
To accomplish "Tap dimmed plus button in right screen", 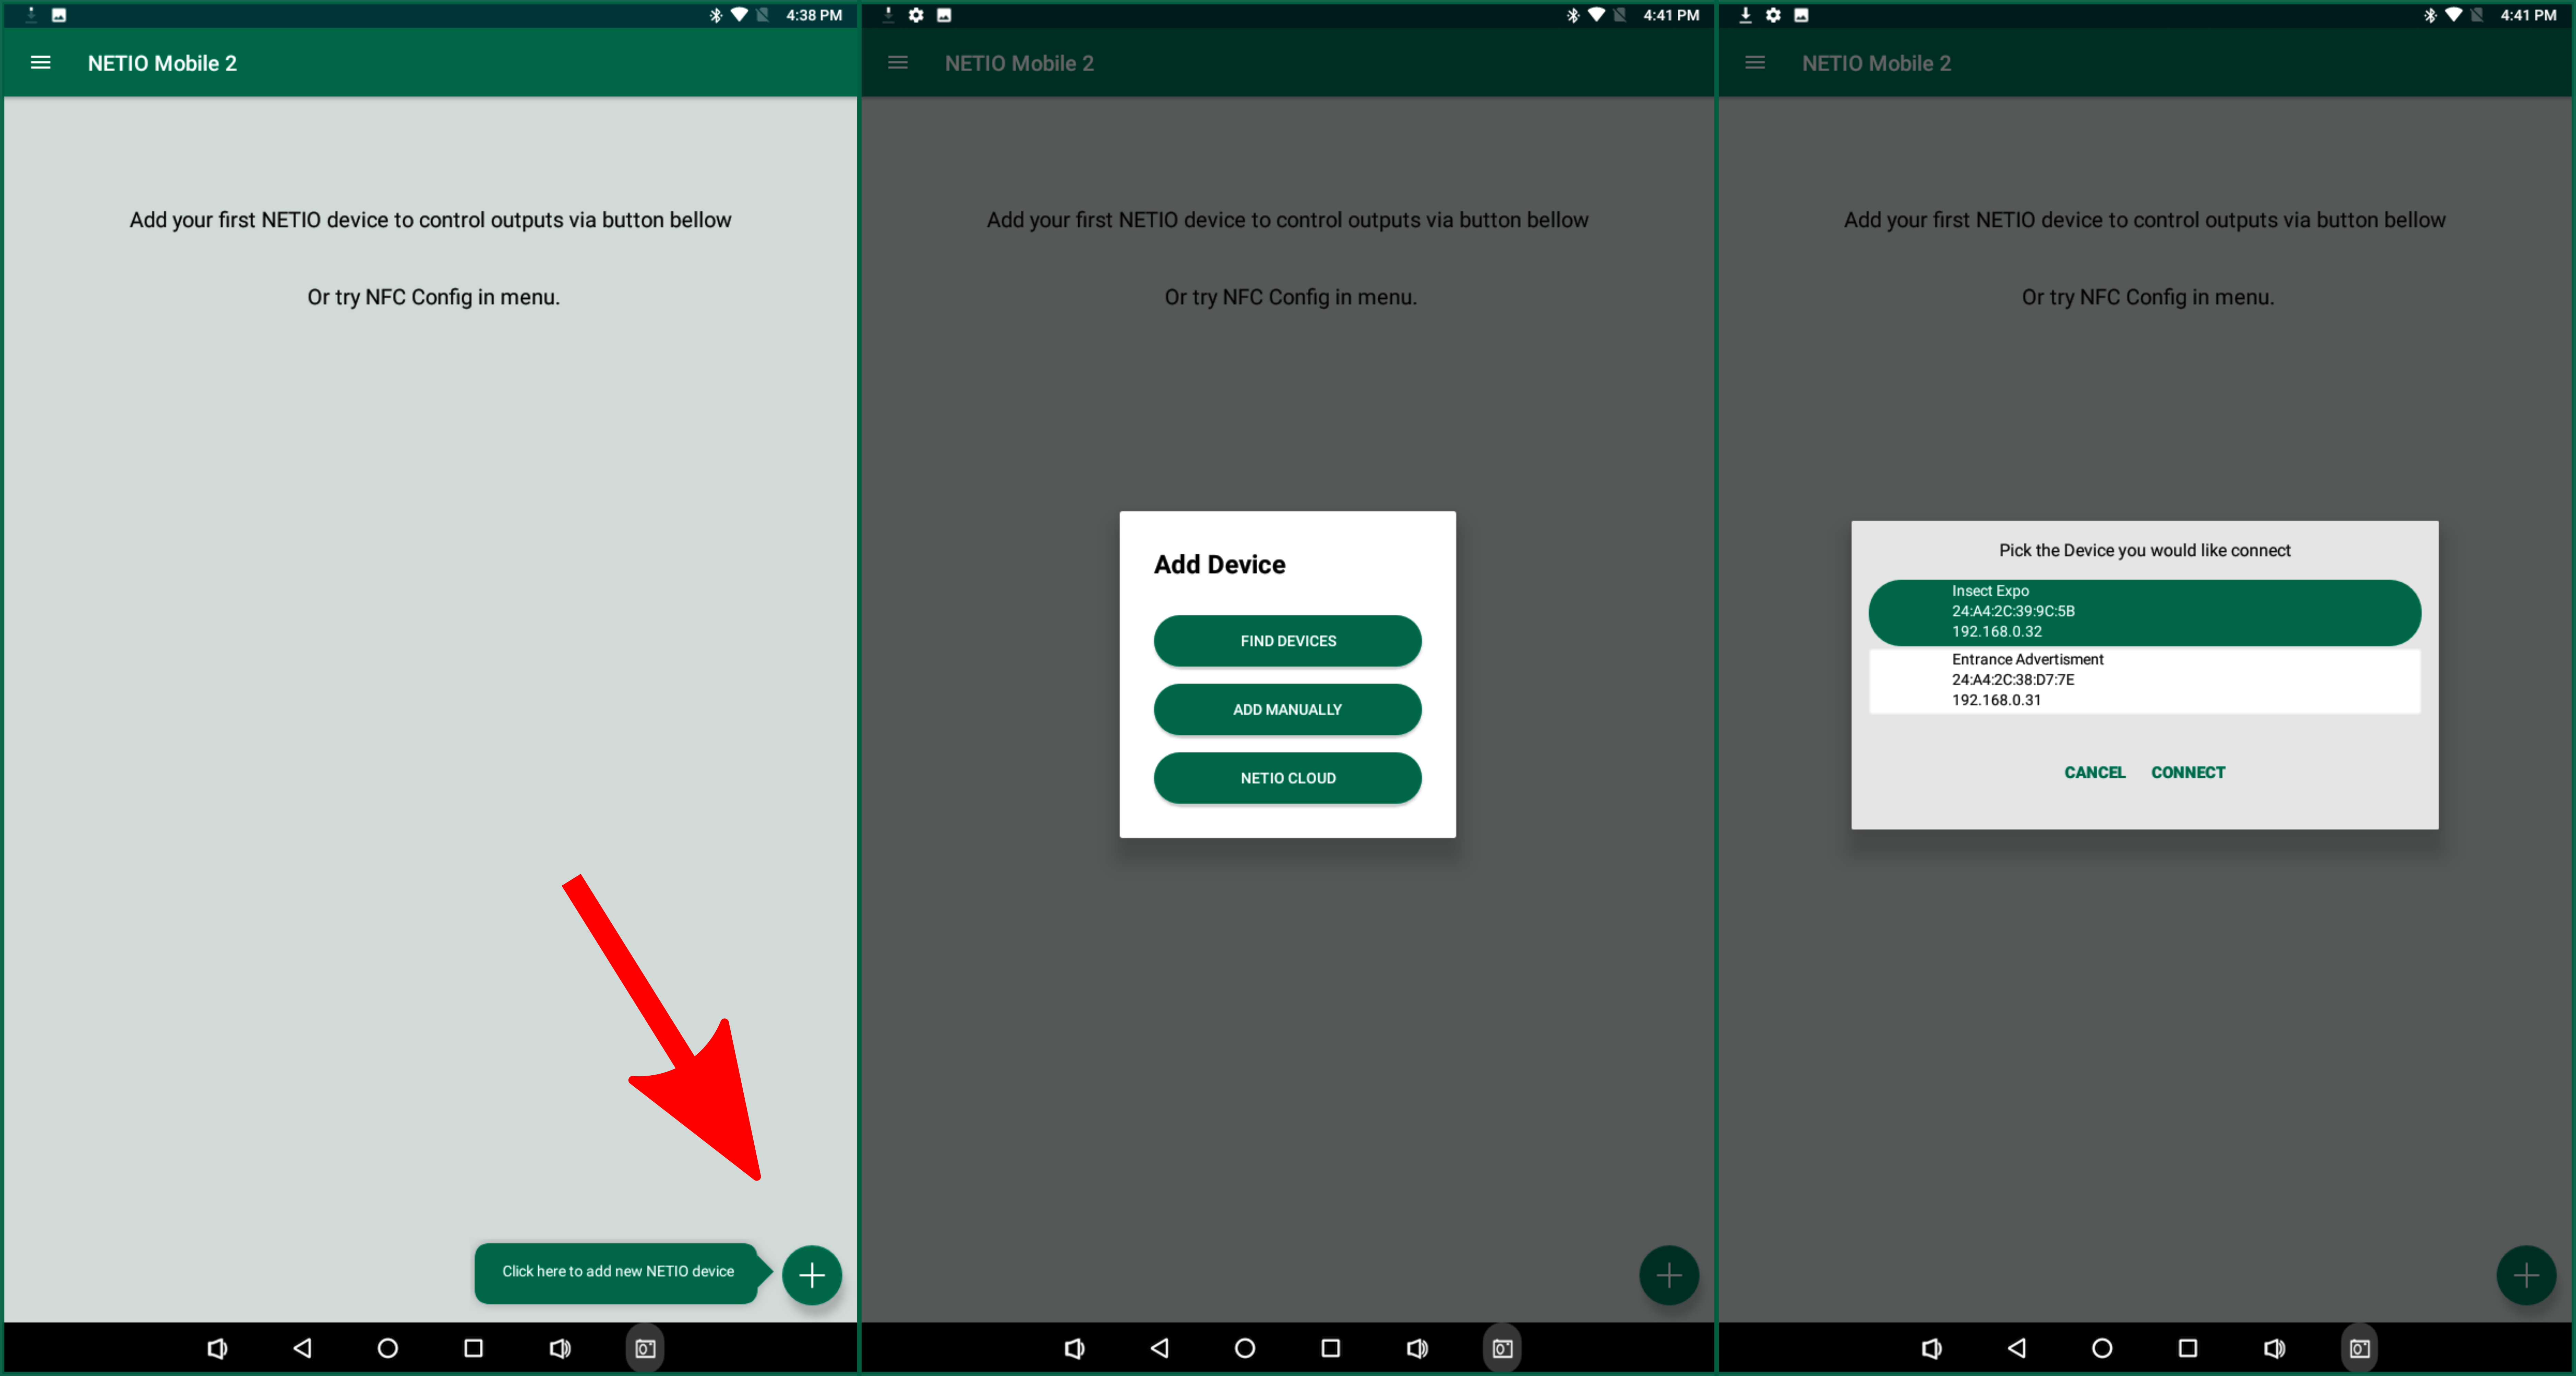I will (x=2526, y=1275).
